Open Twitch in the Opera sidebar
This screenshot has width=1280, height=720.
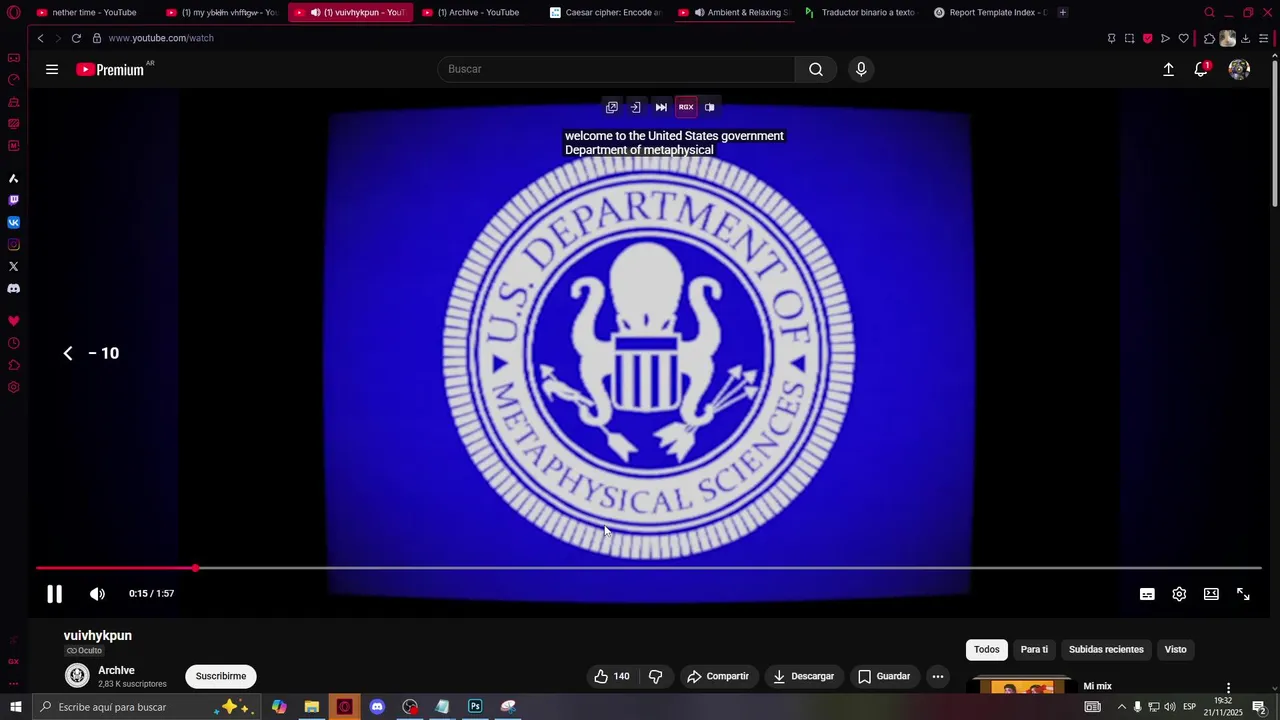point(13,200)
